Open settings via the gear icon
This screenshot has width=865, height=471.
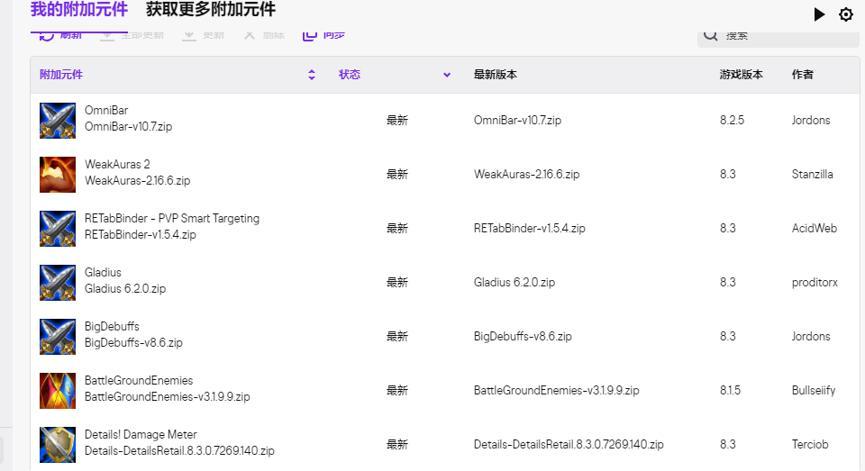(x=846, y=14)
